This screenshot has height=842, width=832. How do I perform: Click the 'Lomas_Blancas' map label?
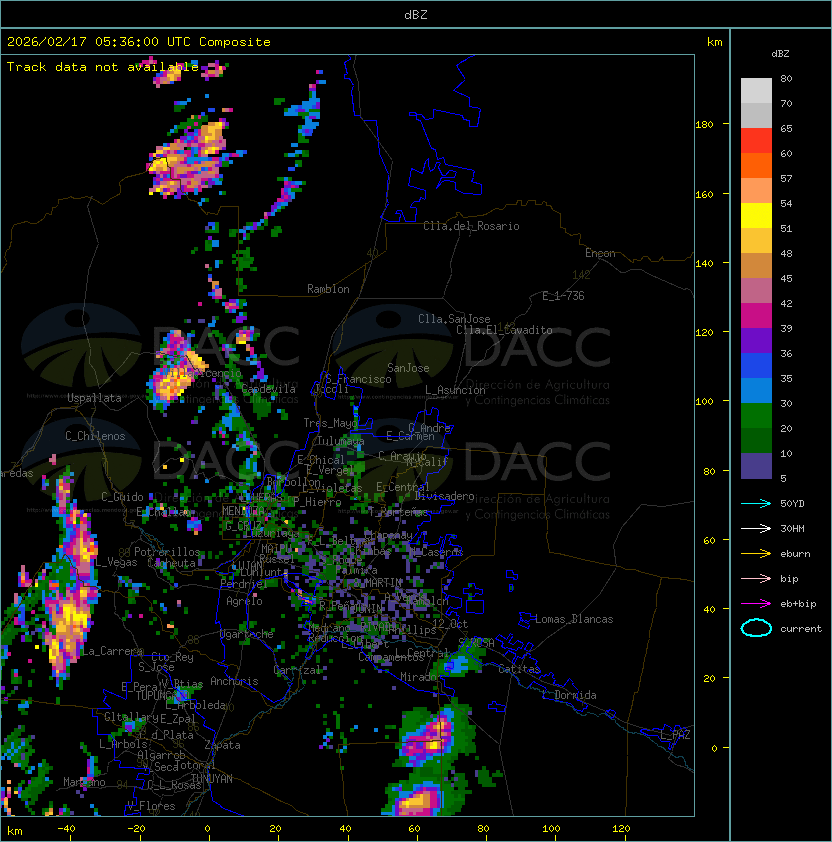tap(574, 619)
